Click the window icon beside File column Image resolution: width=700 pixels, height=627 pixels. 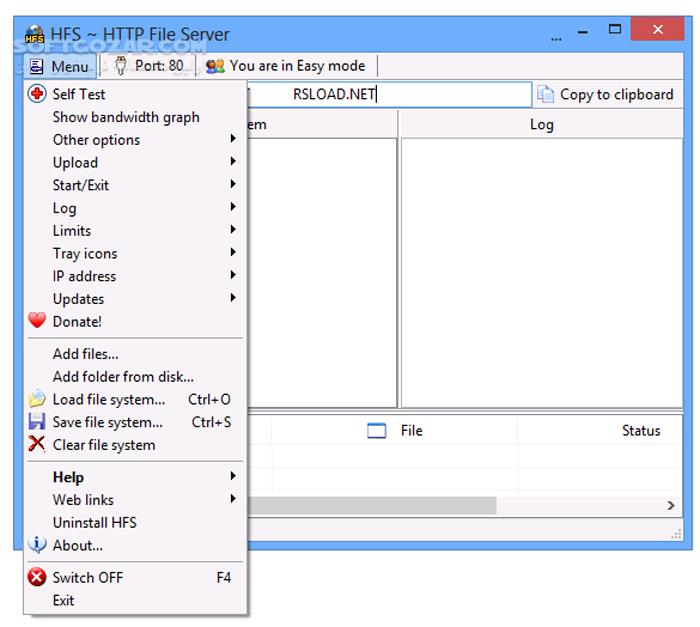point(377,431)
